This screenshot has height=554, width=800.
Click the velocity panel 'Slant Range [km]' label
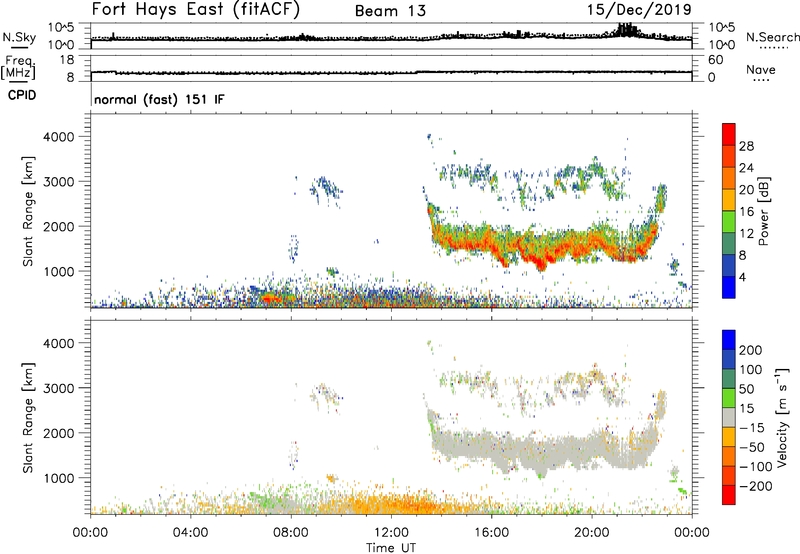[x=28, y=418]
